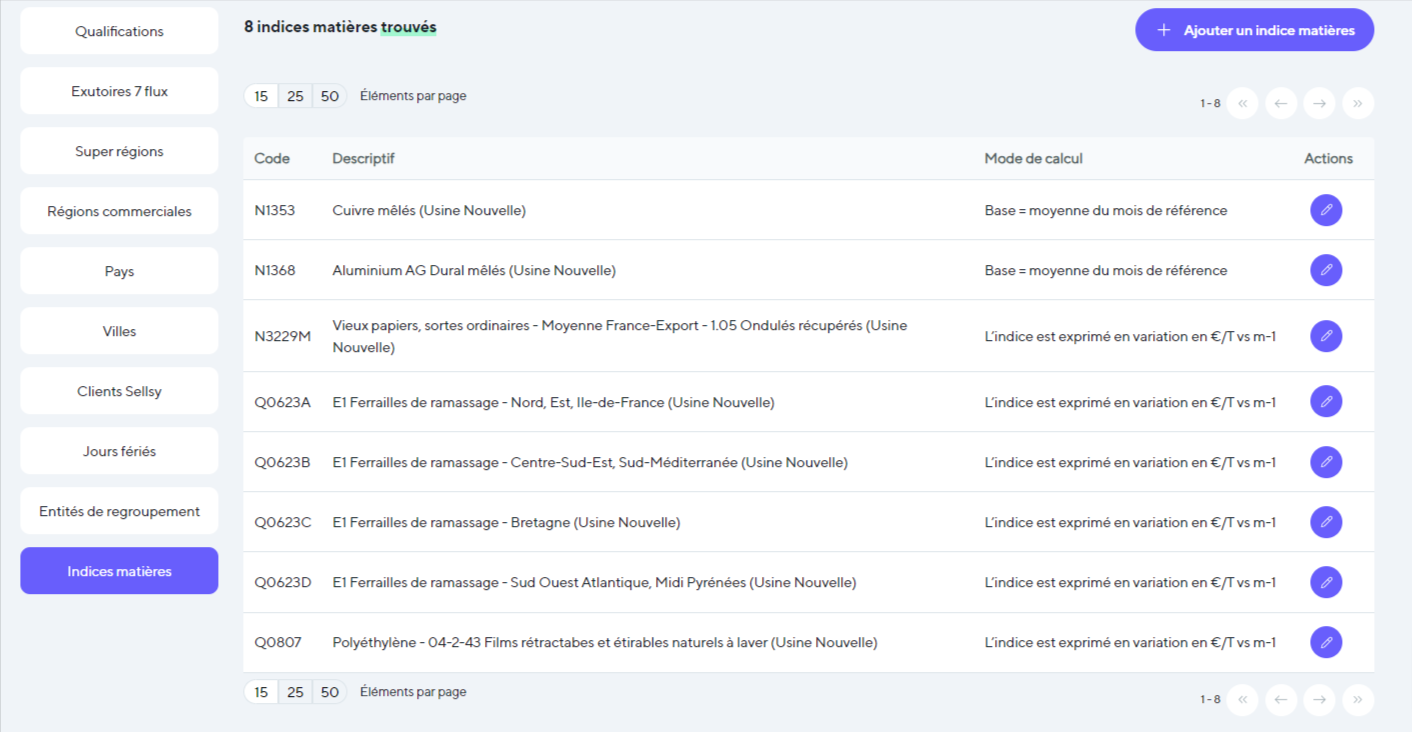Image resolution: width=1412 pixels, height=732 pixels.
Task: Choose 50 items per page at top
Action: (330, 97)
